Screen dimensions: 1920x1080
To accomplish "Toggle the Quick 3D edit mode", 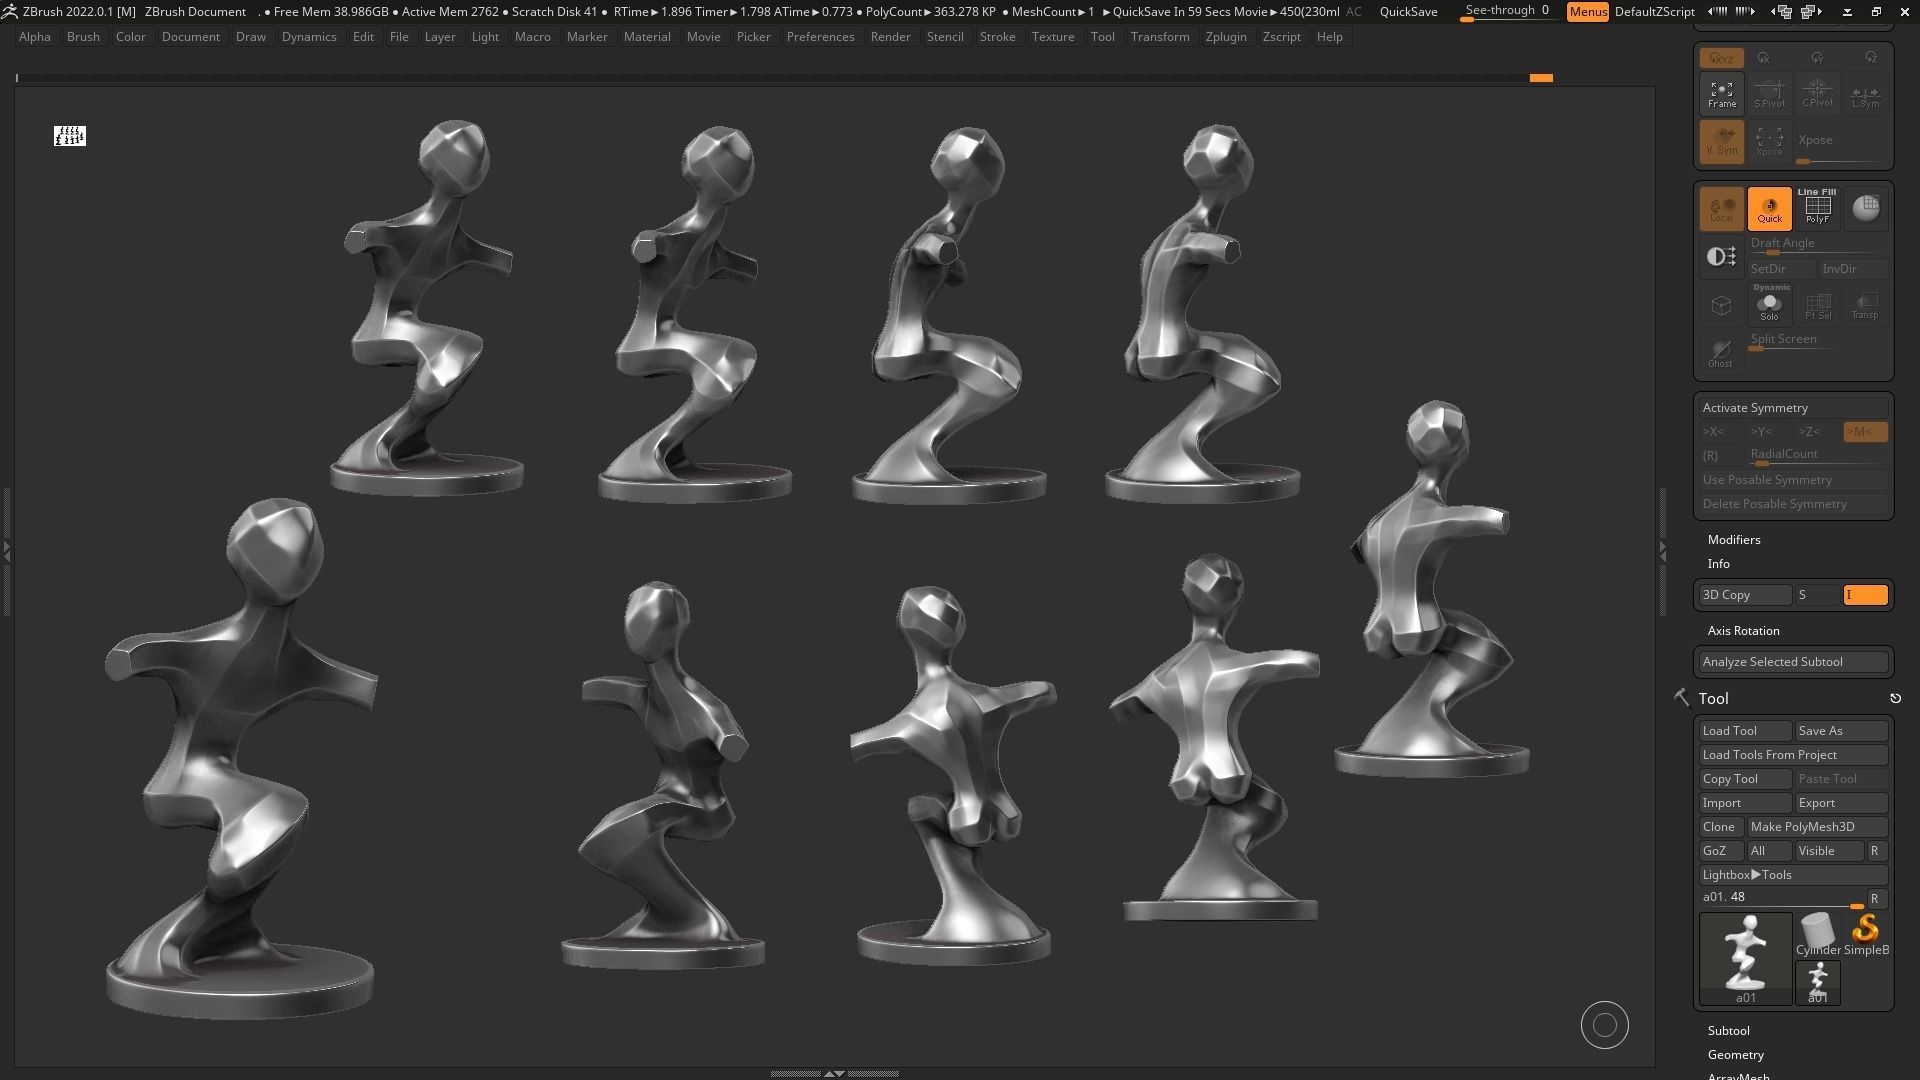I will coord(1769,207).
